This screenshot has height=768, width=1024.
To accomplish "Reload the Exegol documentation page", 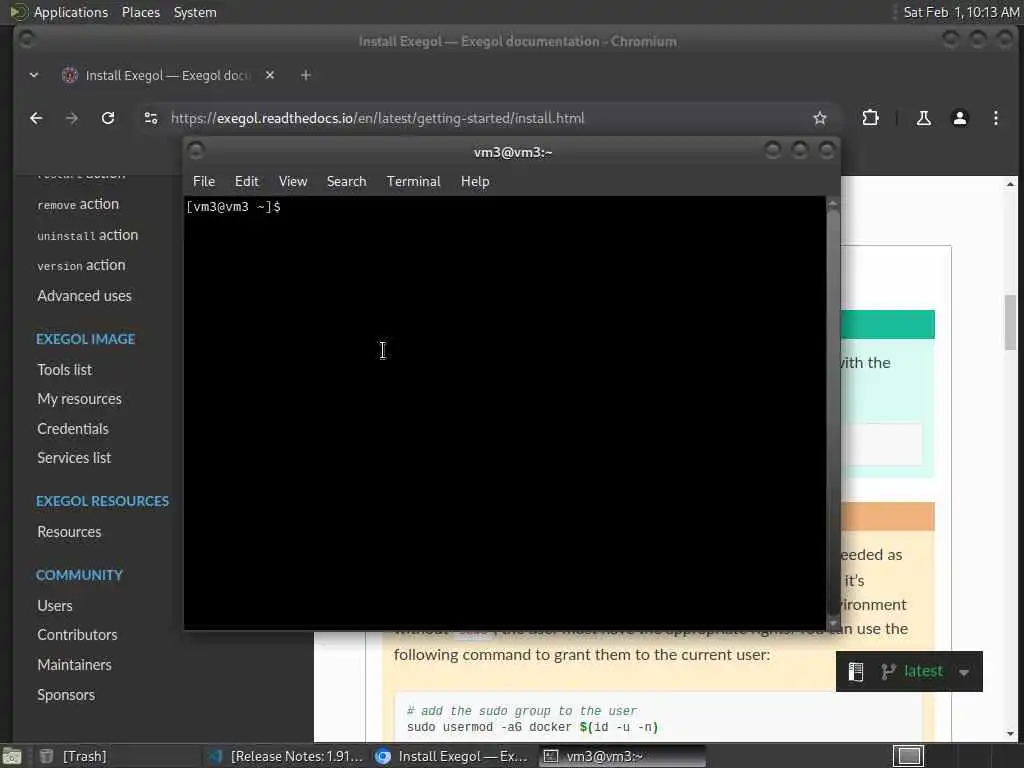I will coord(108,118).
